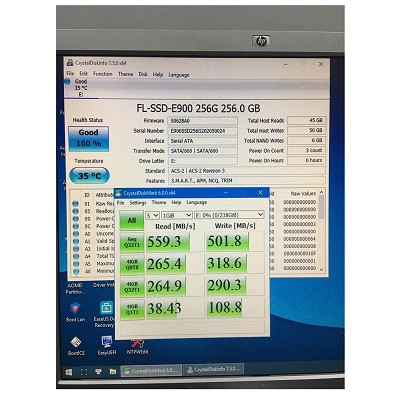Screen dimensions: 400x400
Task: Click the 108.8 Q1T1 write result
Action: [x=235, y=308]
